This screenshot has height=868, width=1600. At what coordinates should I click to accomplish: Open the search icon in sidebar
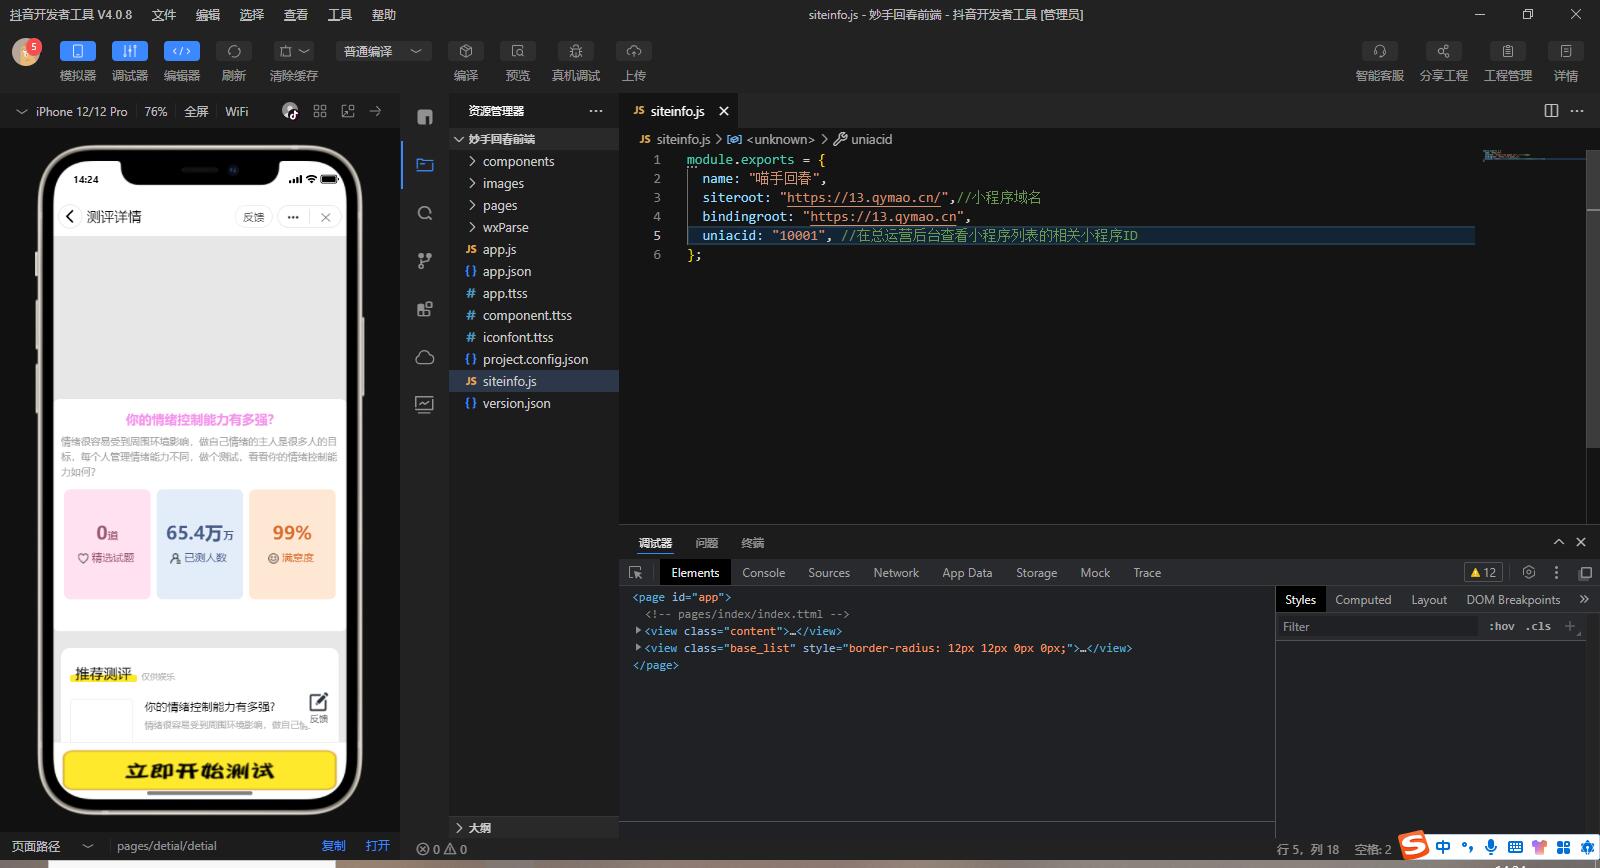(425, 213)
